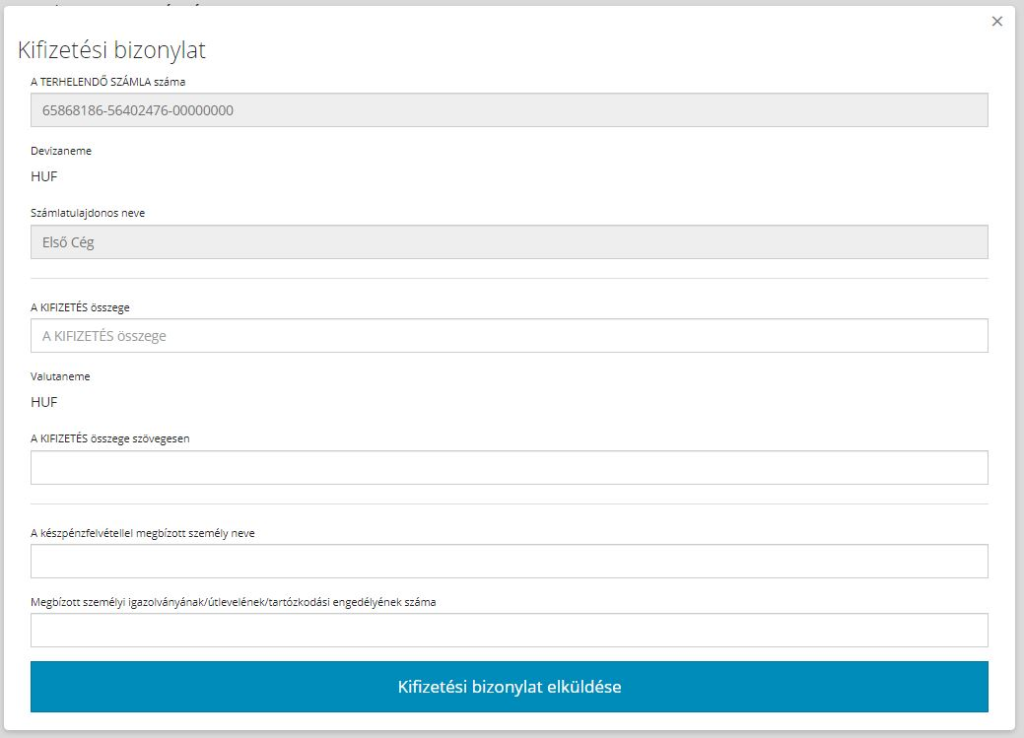The width and height of the screenshot is (1024, 738).
Task: Click the Számlatulajdonos neve label
Action: click(88, 212)
